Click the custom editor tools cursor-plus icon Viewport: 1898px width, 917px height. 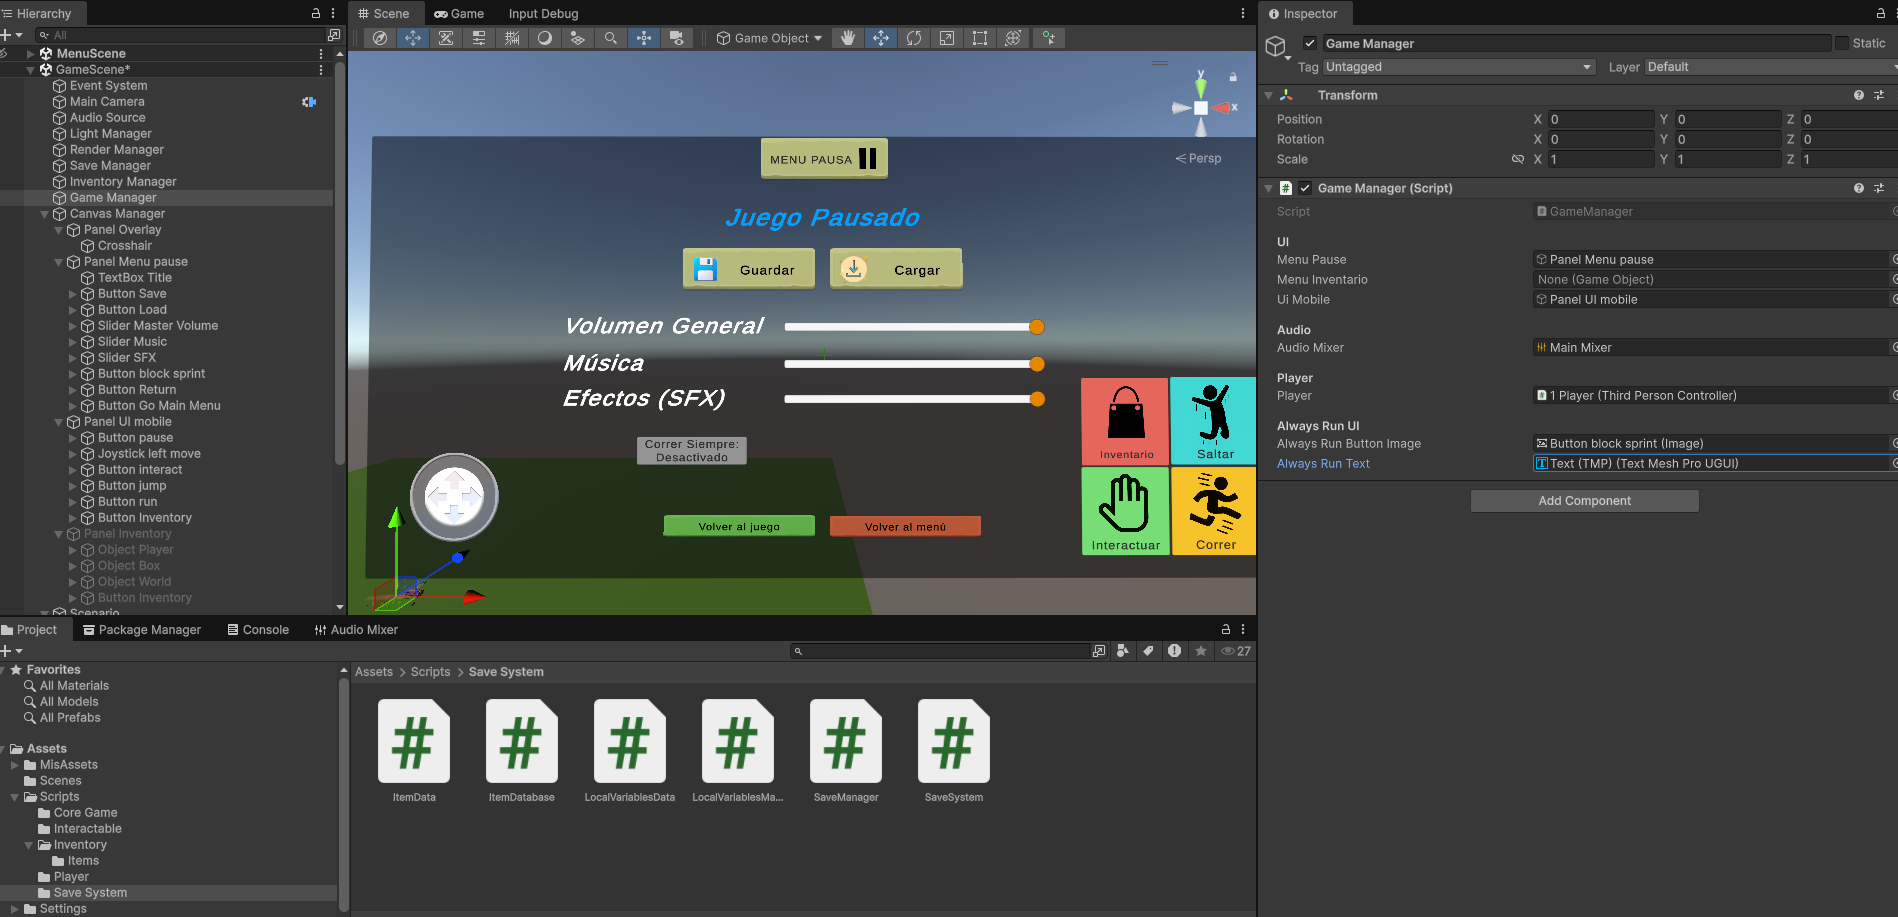(x=1048, y=38)
